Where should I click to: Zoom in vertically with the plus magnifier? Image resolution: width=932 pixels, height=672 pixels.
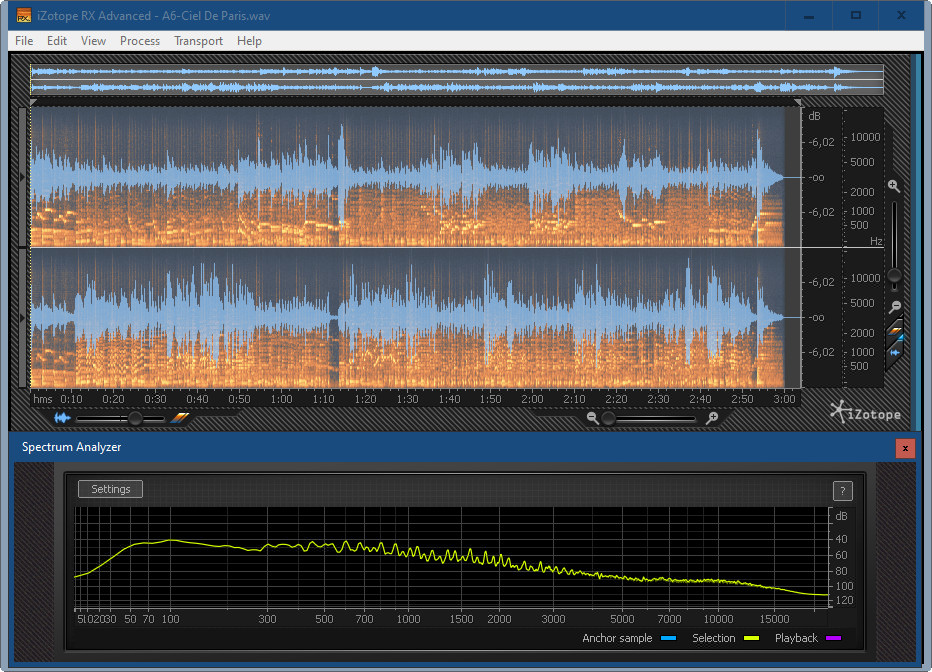894,187
